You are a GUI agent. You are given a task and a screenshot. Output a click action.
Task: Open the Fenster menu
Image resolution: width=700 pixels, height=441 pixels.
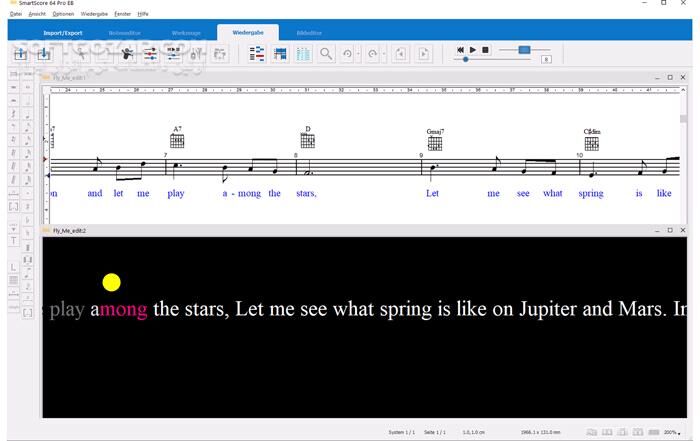123,15
